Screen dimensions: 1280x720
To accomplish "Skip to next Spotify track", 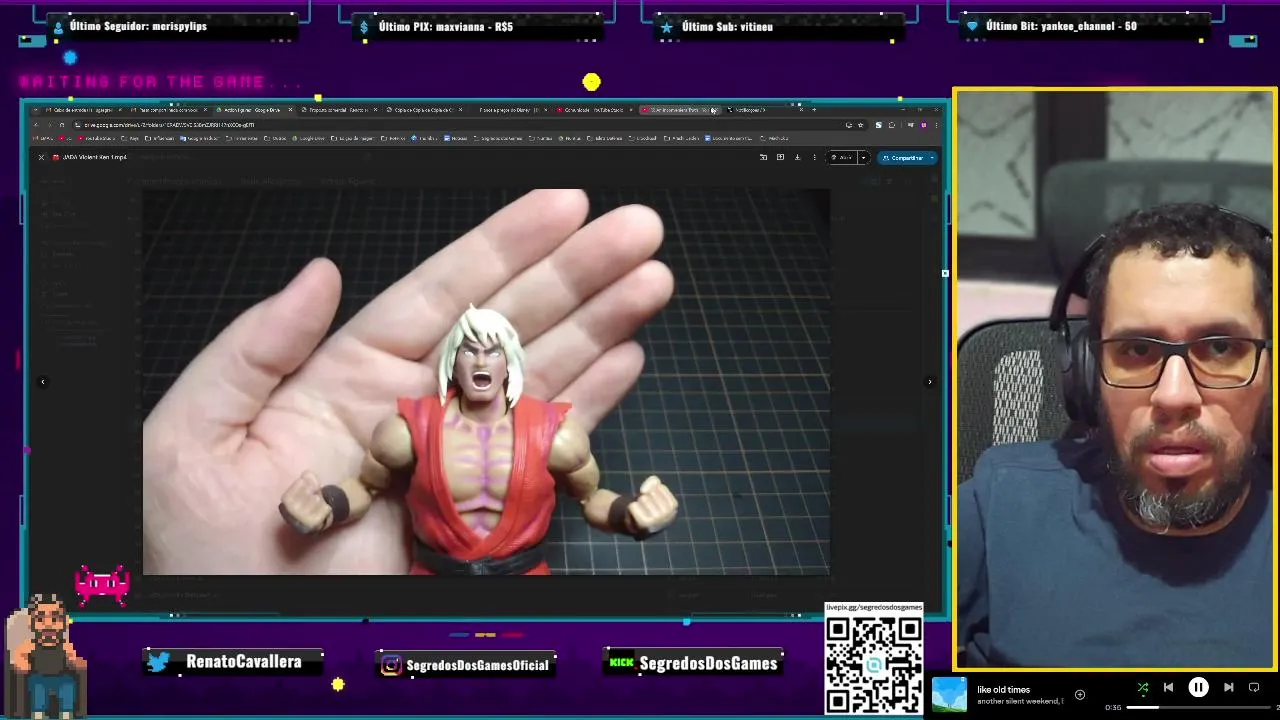I will coord(1229,687).
